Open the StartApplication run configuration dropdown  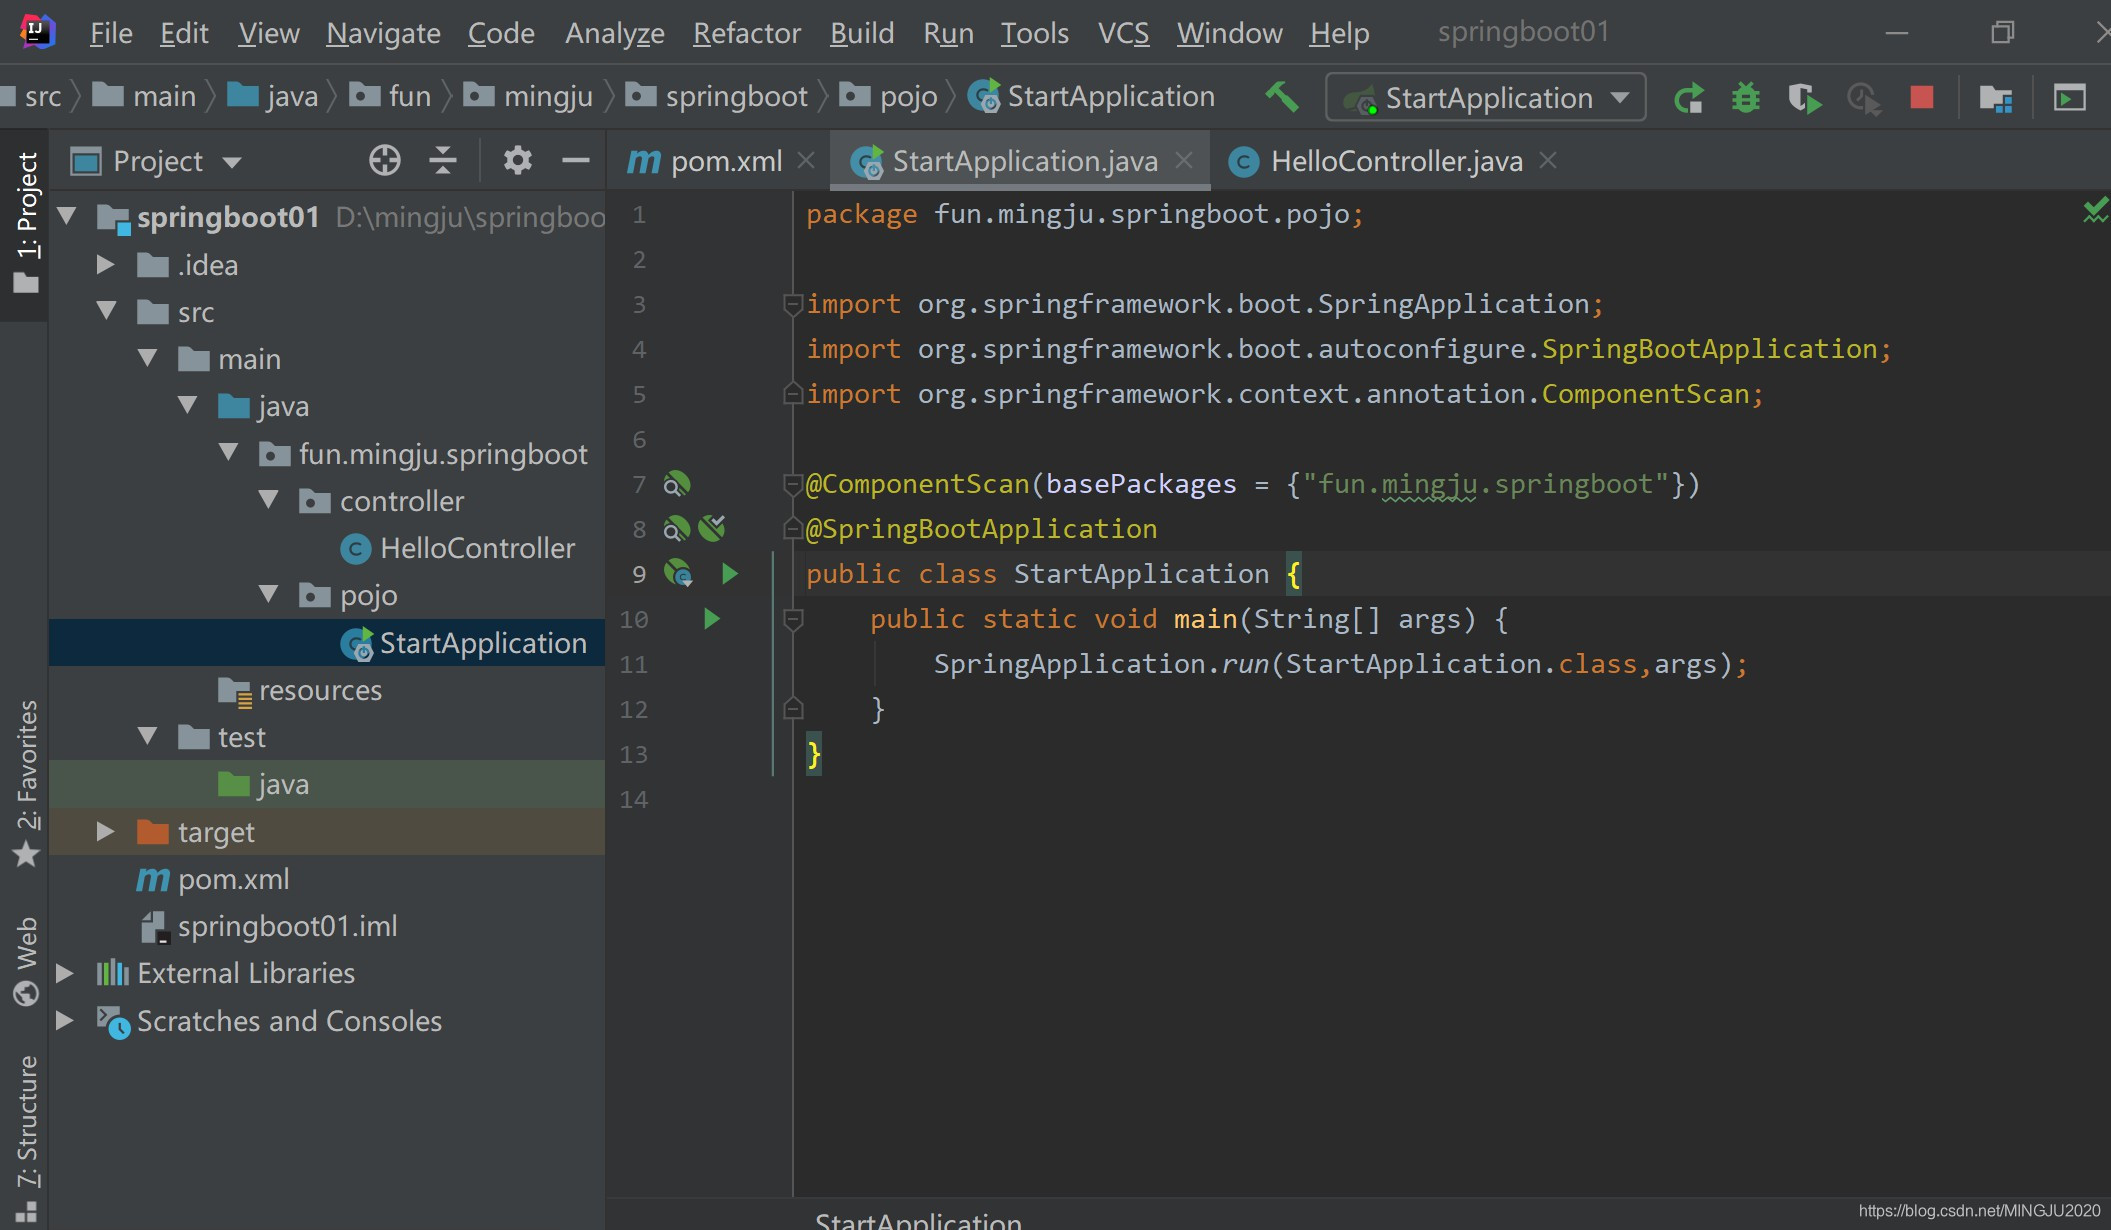coord(1486,98)
